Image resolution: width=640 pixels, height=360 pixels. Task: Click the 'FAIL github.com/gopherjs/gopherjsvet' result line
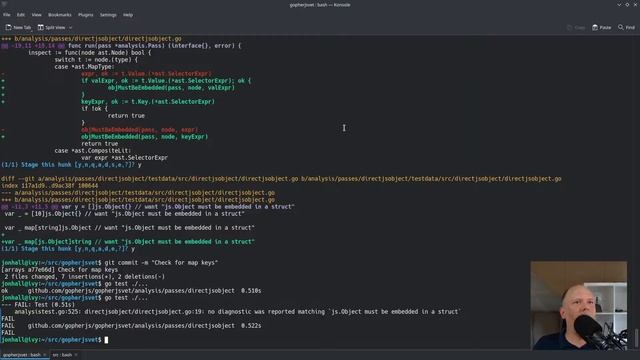(x=131, y=326)
